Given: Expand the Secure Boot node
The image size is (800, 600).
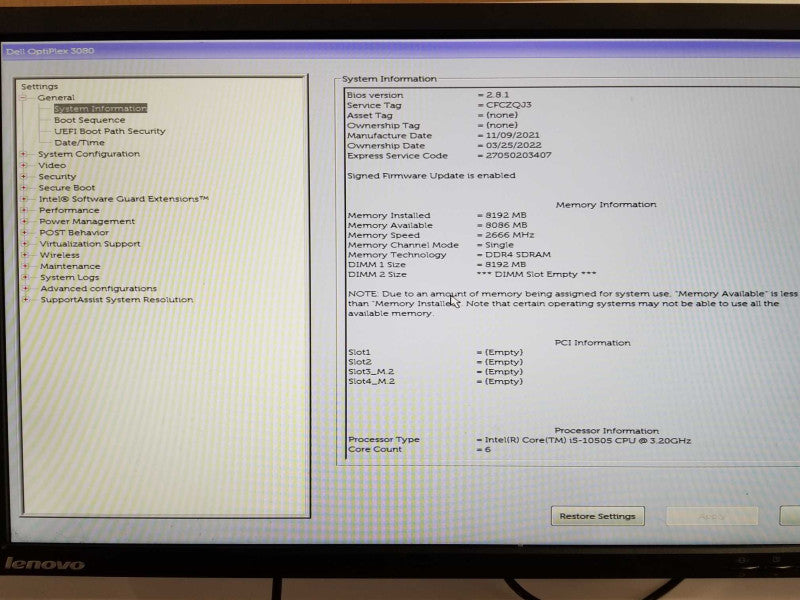Looking at the screenshot, I should (x=23, y=187).
